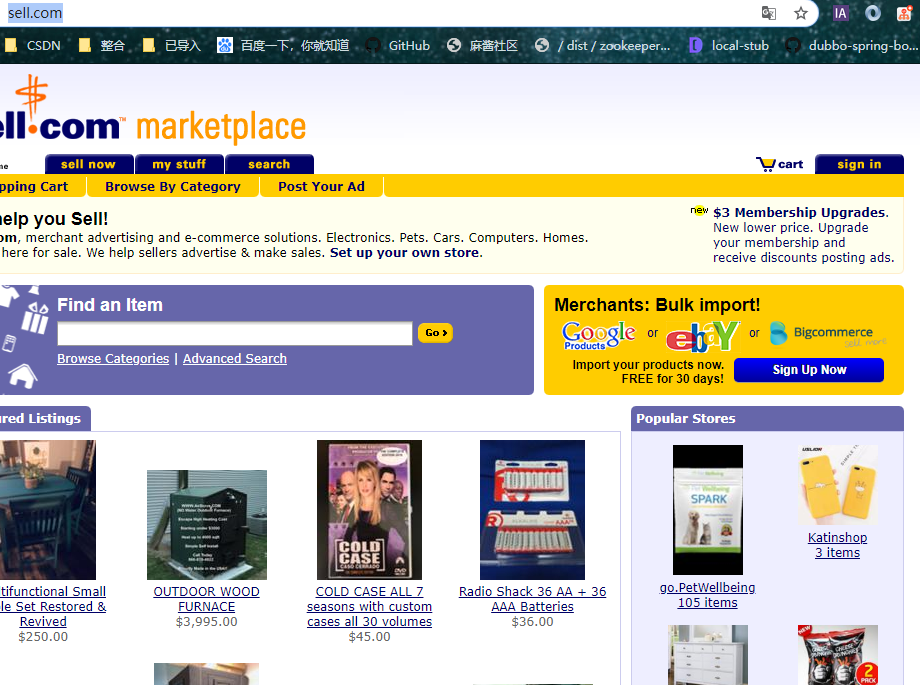Focus the Find an Item search field
This screenshot has height=685, width=920.
coord(235,333)
